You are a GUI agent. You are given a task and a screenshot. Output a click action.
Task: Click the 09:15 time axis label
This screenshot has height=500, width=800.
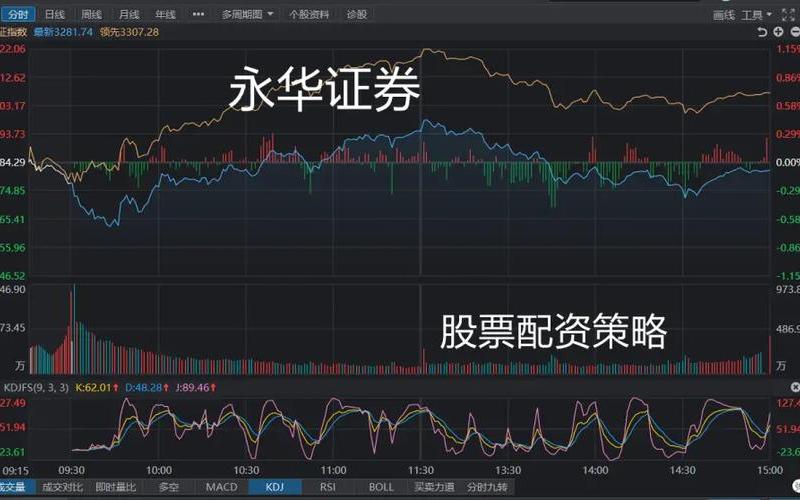point(15,470)
